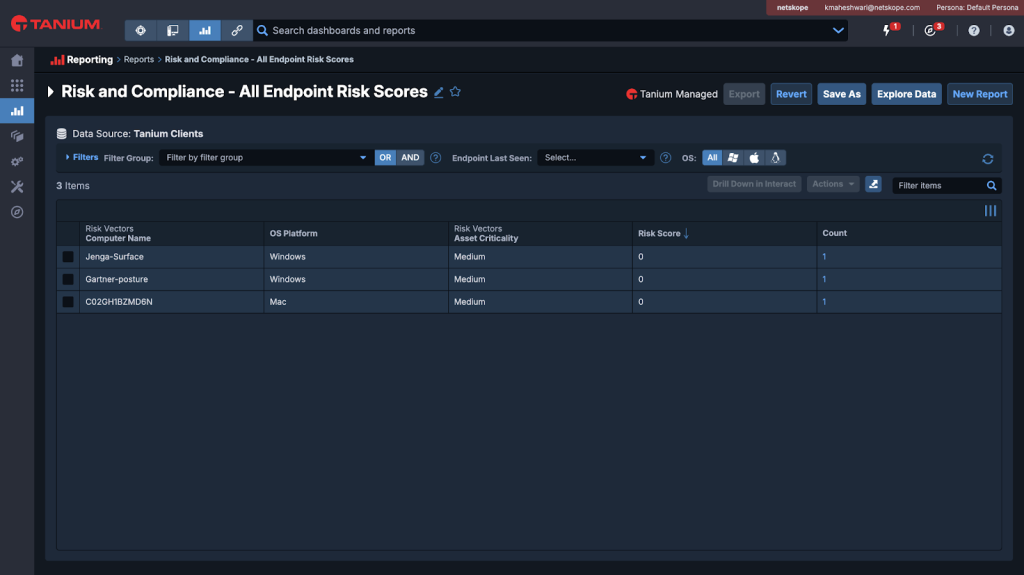
Task: Open count link 1 for Gartner-posture
Action: (824, 279)
